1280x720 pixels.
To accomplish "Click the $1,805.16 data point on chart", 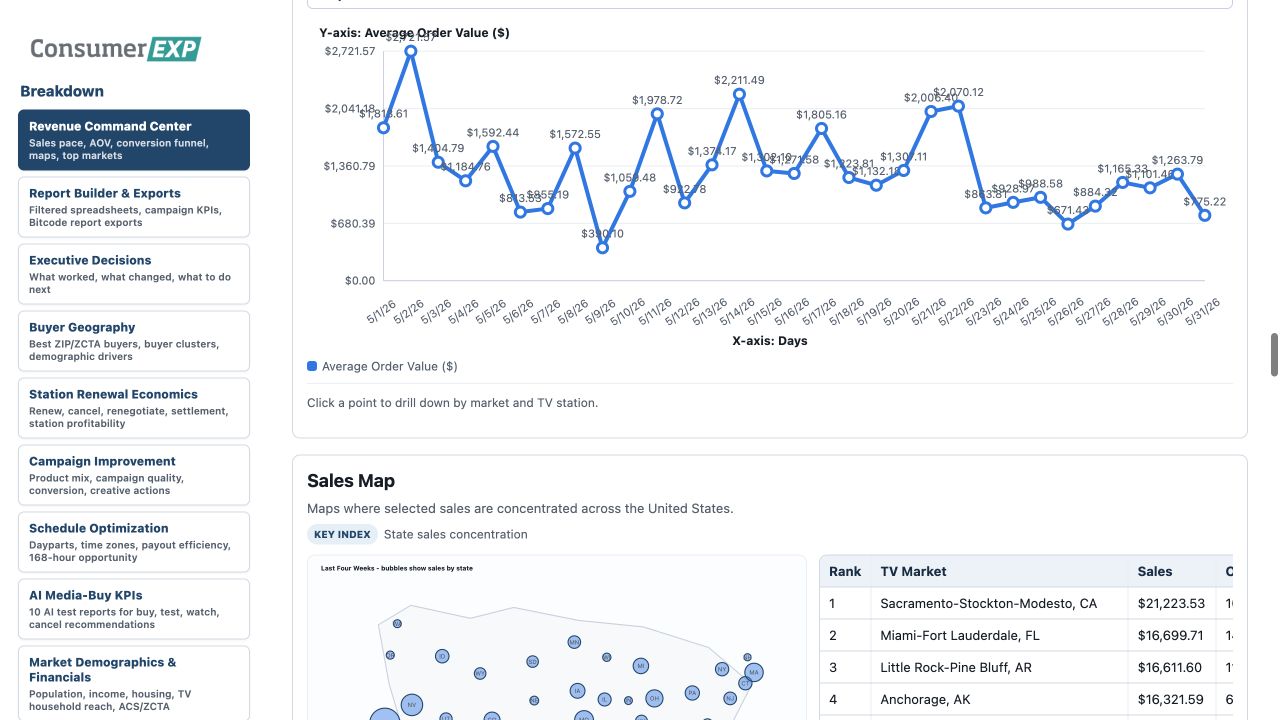I will (821, 128).
